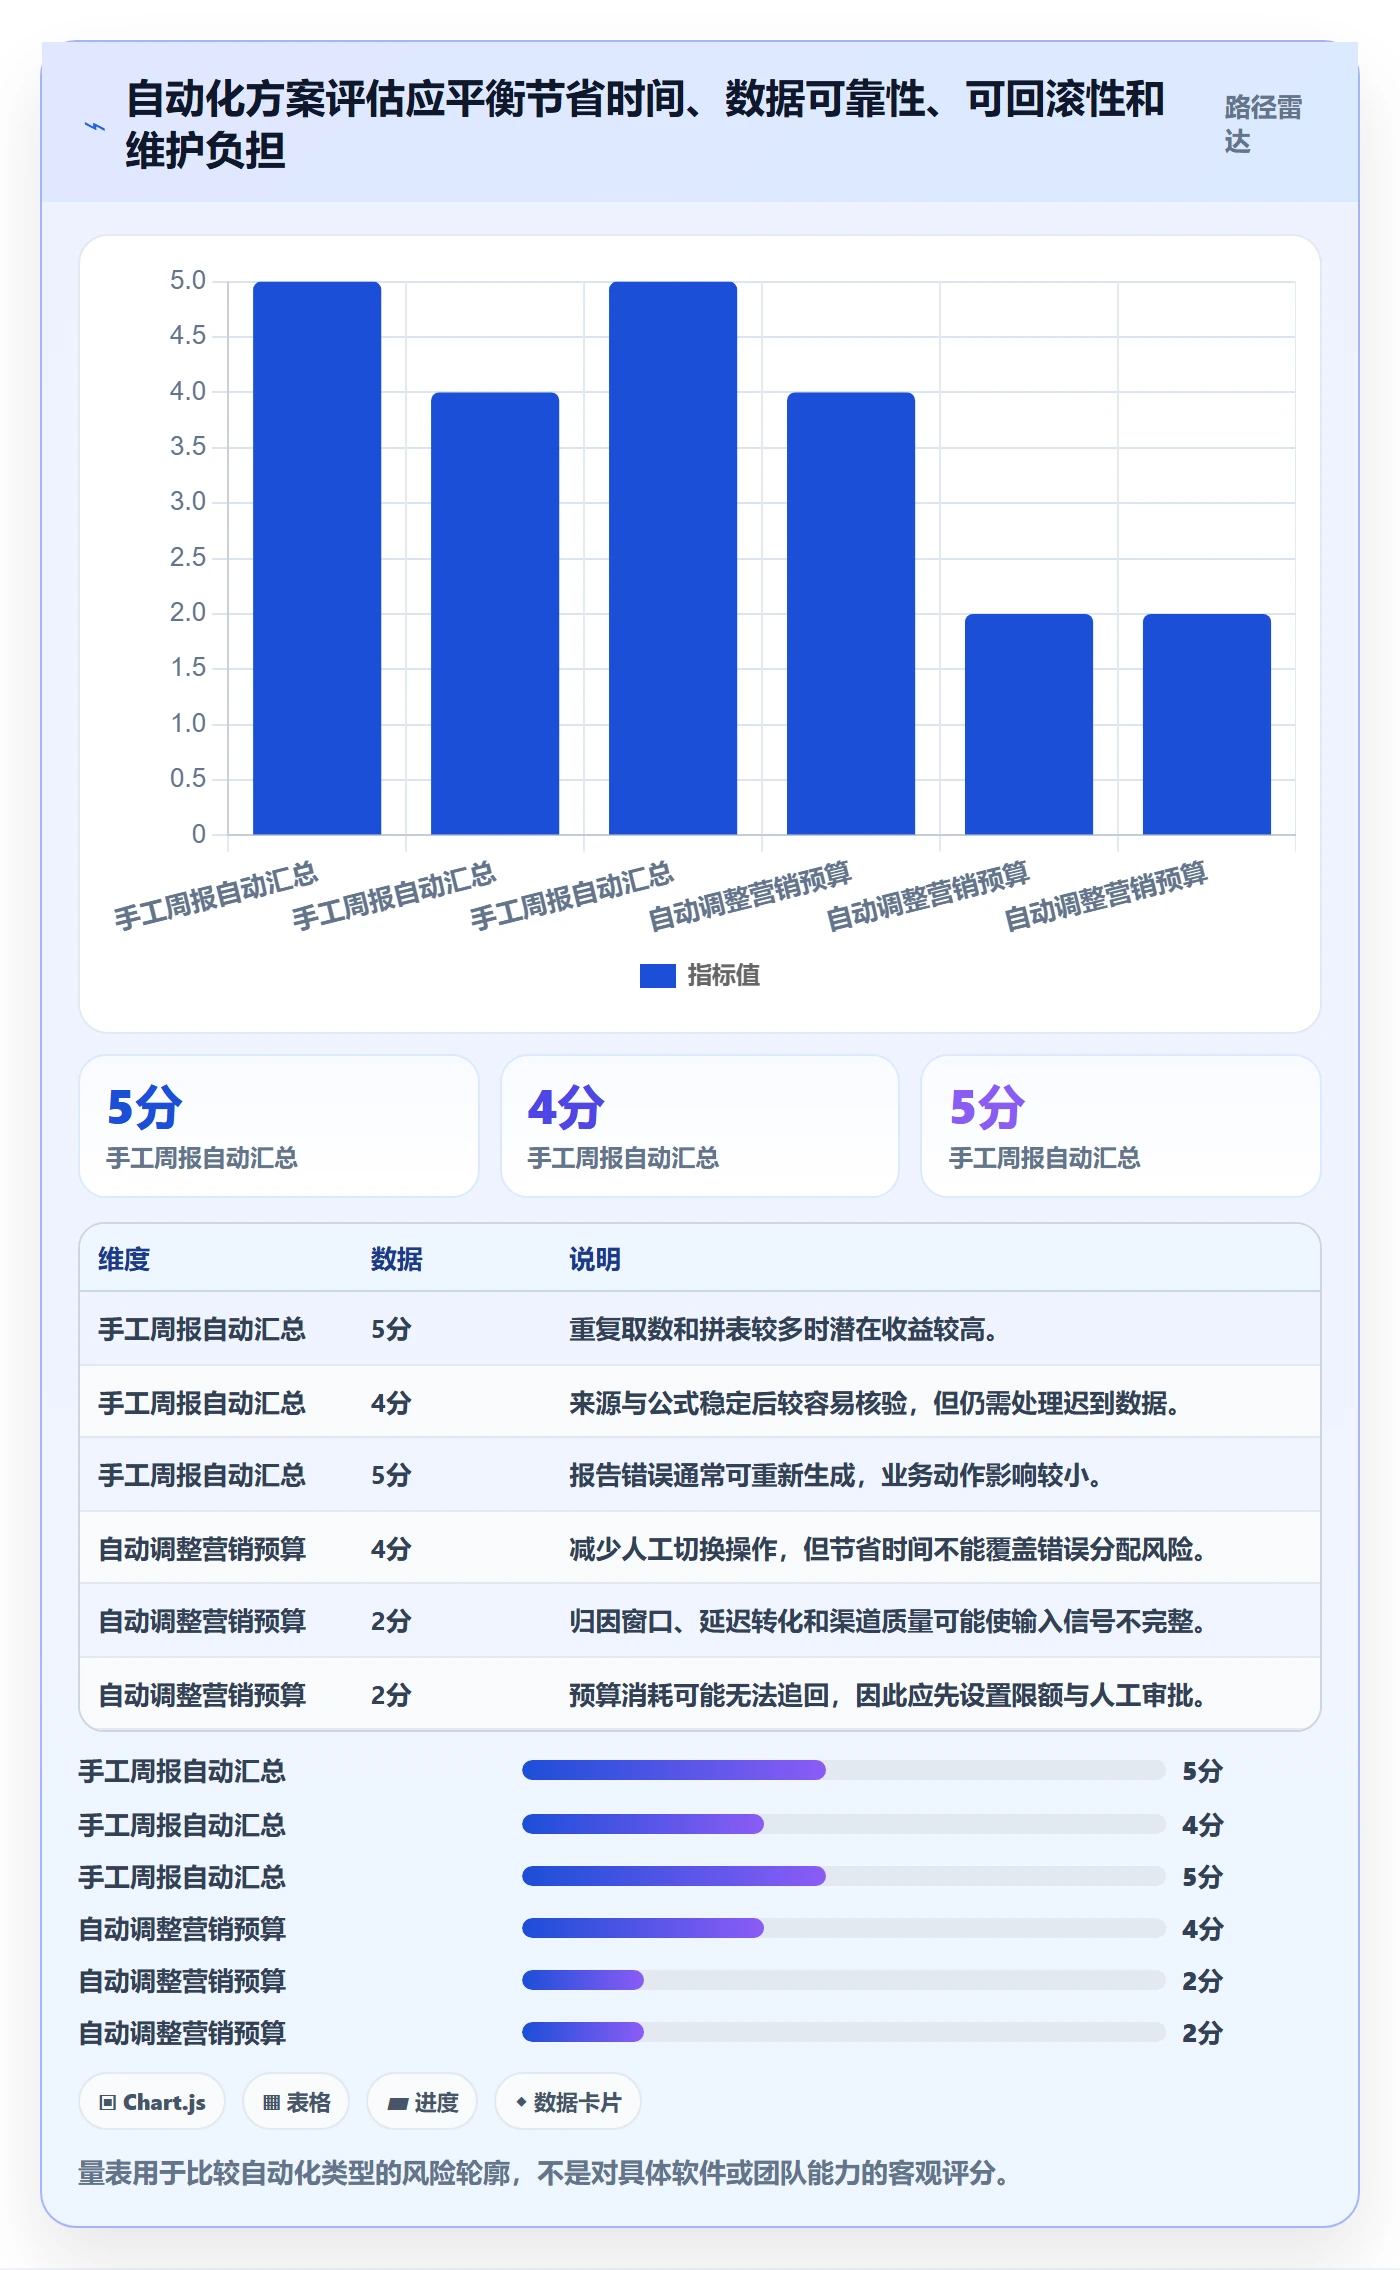The image size is (1400, 2270).
Task: Click the grid icon in the 表格 chip
Action: [271, 2102]
